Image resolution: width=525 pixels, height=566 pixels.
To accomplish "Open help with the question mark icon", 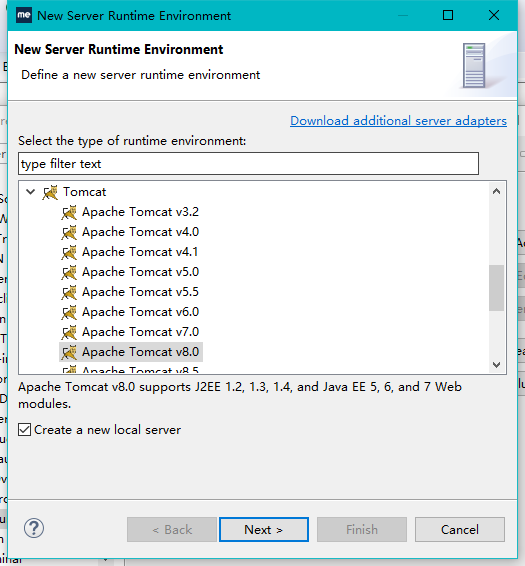I will (x=34, y=528).
